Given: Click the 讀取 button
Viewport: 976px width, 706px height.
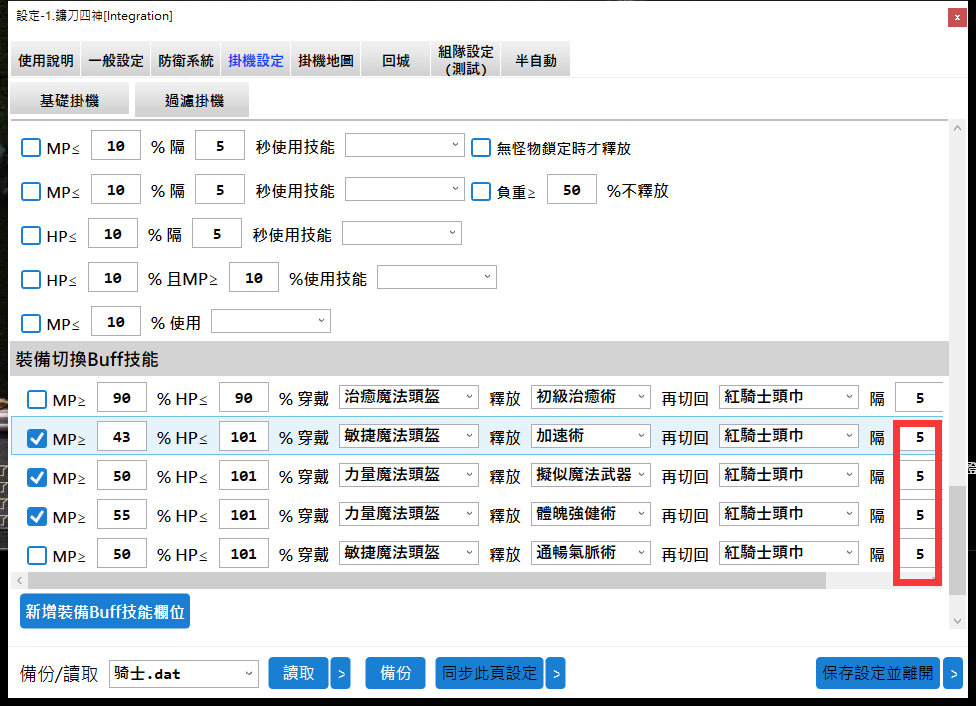Looking at the screenshot, I should pos(298,673).
